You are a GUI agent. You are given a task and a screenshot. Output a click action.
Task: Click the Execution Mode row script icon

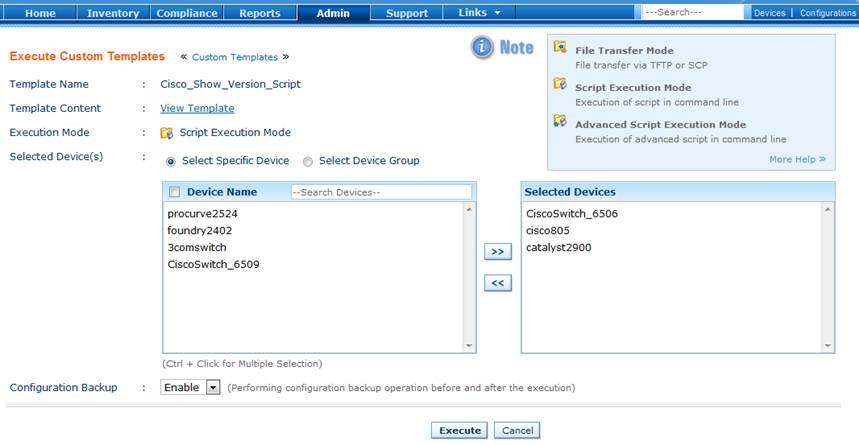pos(166,133)
